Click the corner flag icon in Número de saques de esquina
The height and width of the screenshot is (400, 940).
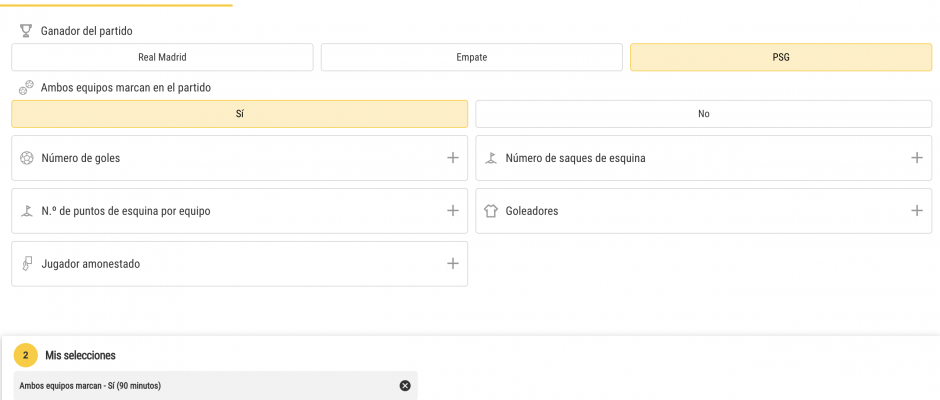(x=491, y=158)
